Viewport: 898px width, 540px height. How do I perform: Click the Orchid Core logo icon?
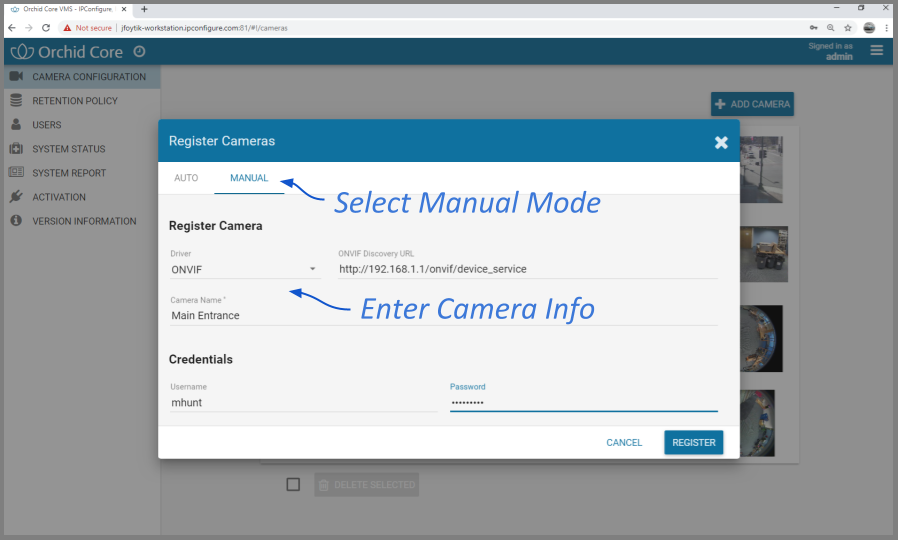tap(22, 52)
